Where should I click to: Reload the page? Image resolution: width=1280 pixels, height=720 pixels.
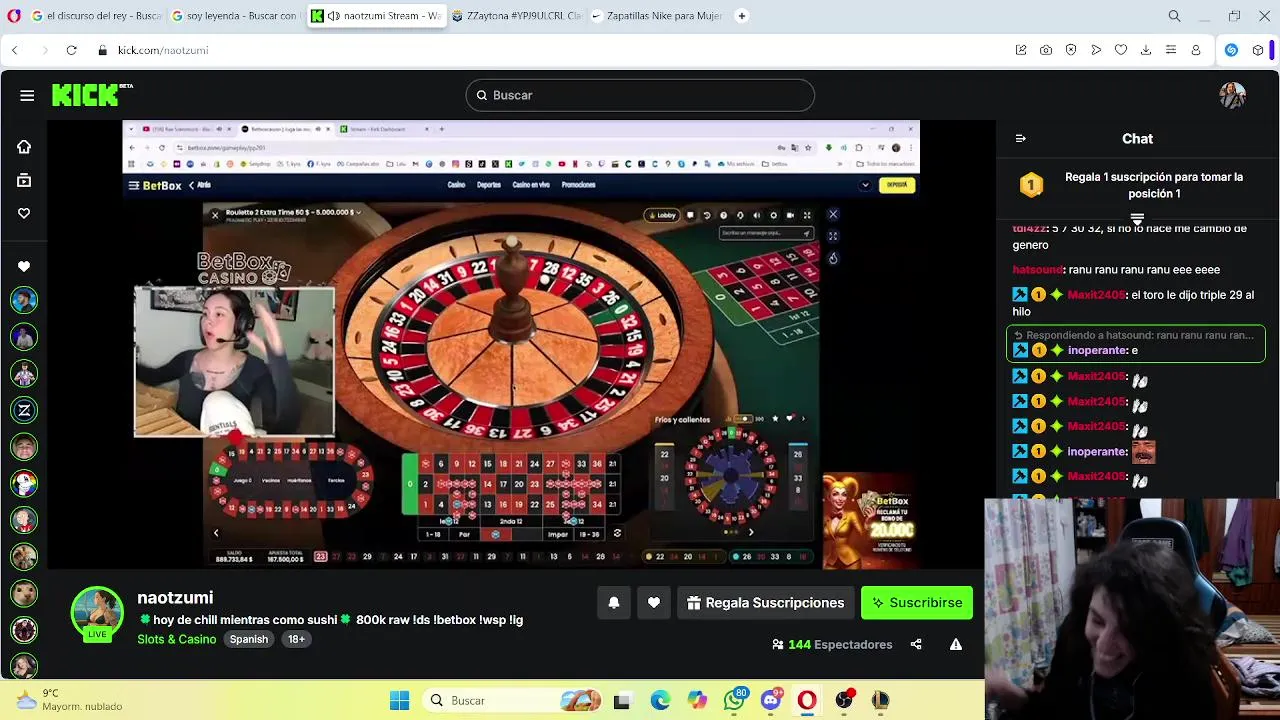click(x=72, y=50)
